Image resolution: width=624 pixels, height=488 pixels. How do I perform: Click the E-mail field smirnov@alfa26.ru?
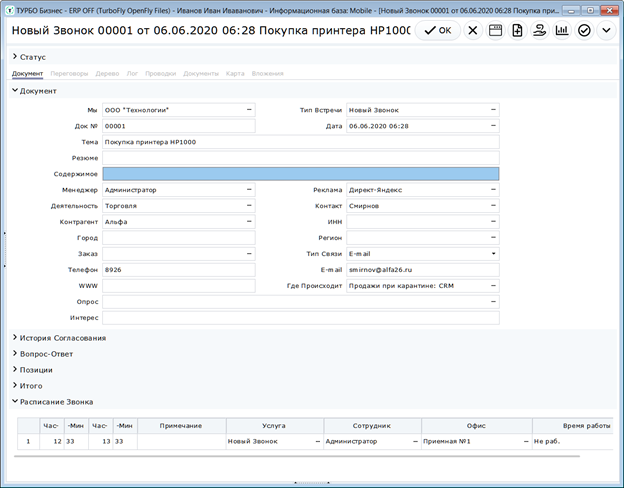pyautogui.click(x=423, y=270)
